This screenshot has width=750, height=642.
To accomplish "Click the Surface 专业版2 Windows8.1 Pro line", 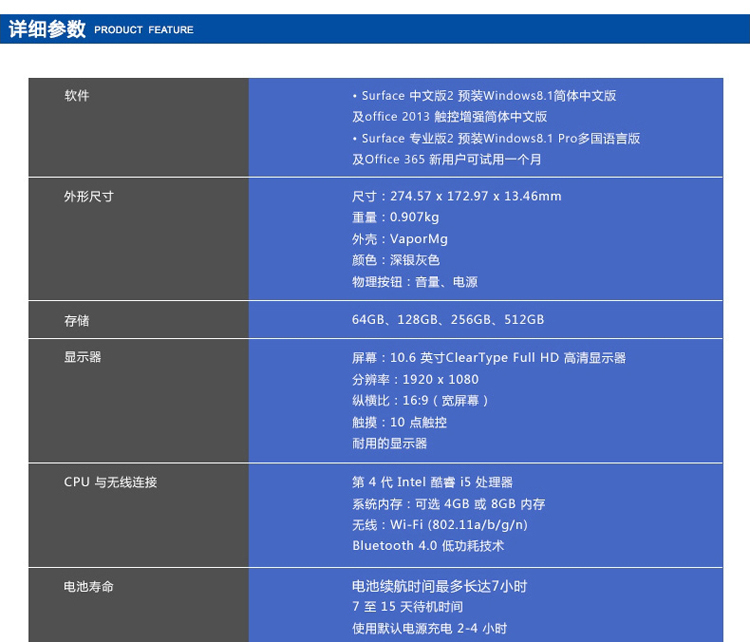I will 496,139.
